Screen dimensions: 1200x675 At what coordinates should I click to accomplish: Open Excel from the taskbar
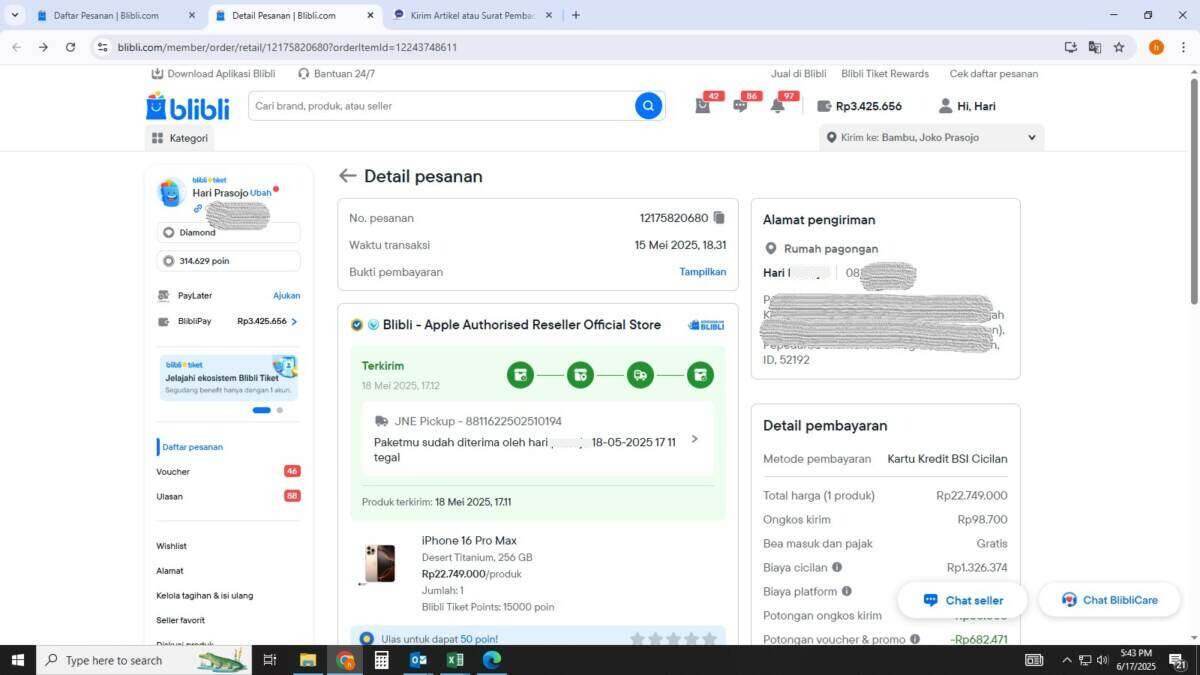coord(455,660)
